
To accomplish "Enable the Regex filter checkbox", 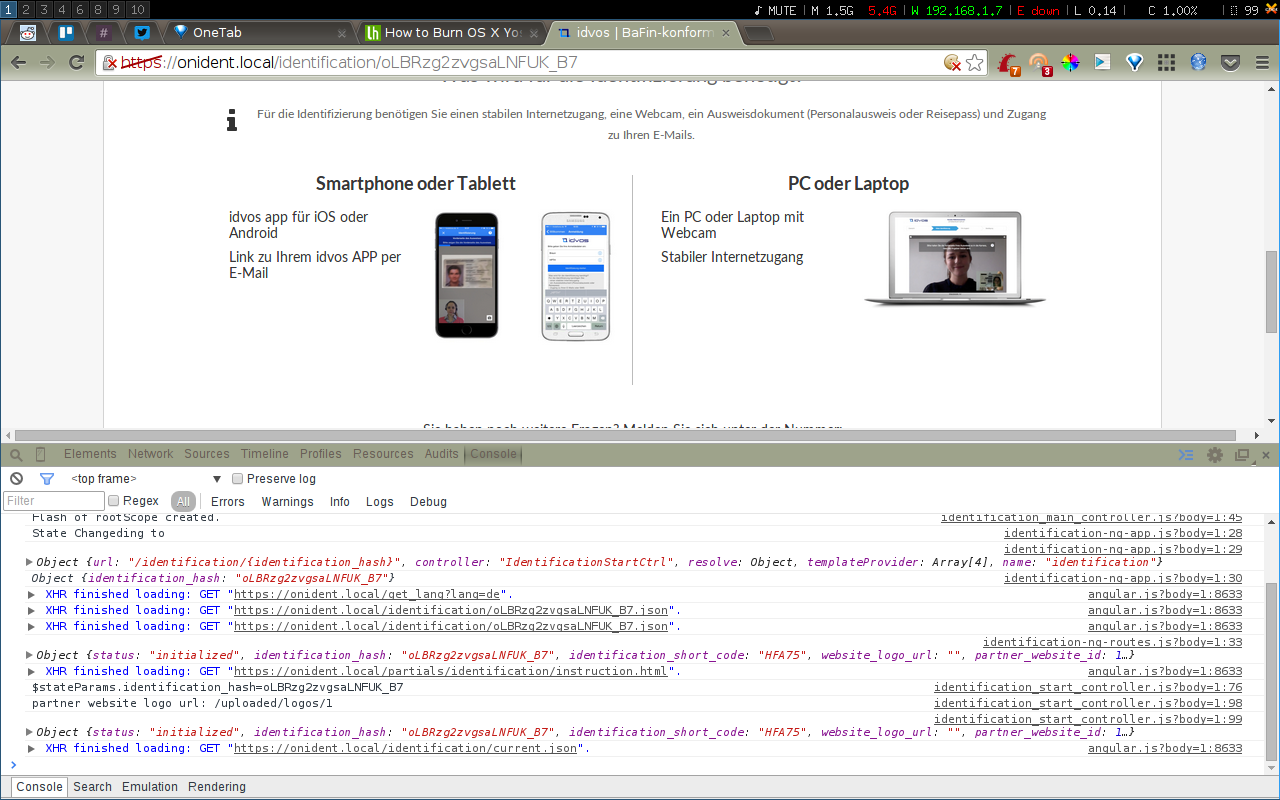I will click(x=114, y=501).
